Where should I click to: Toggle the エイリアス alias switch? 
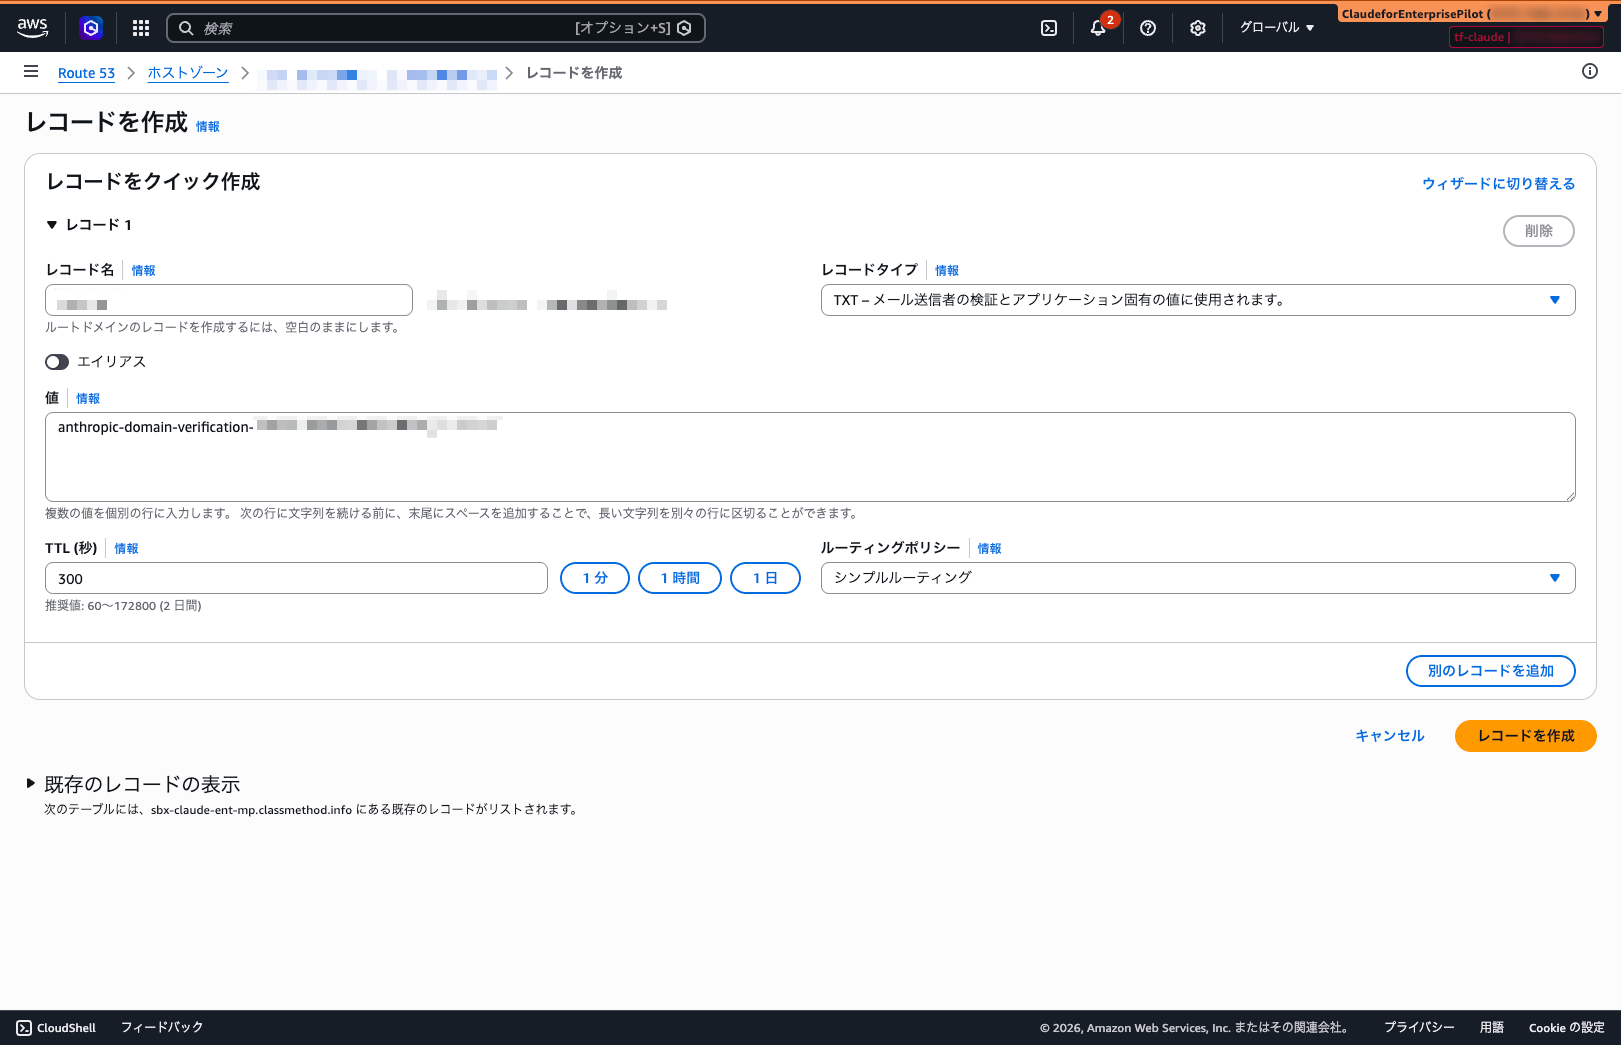pos(57,362)
